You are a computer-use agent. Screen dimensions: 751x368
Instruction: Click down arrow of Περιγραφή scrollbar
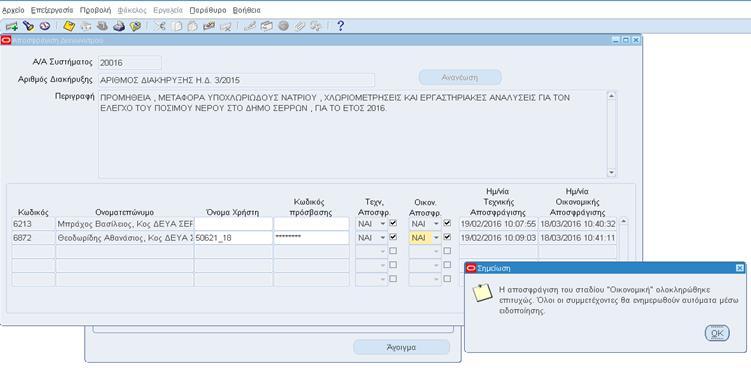point(611,172)
